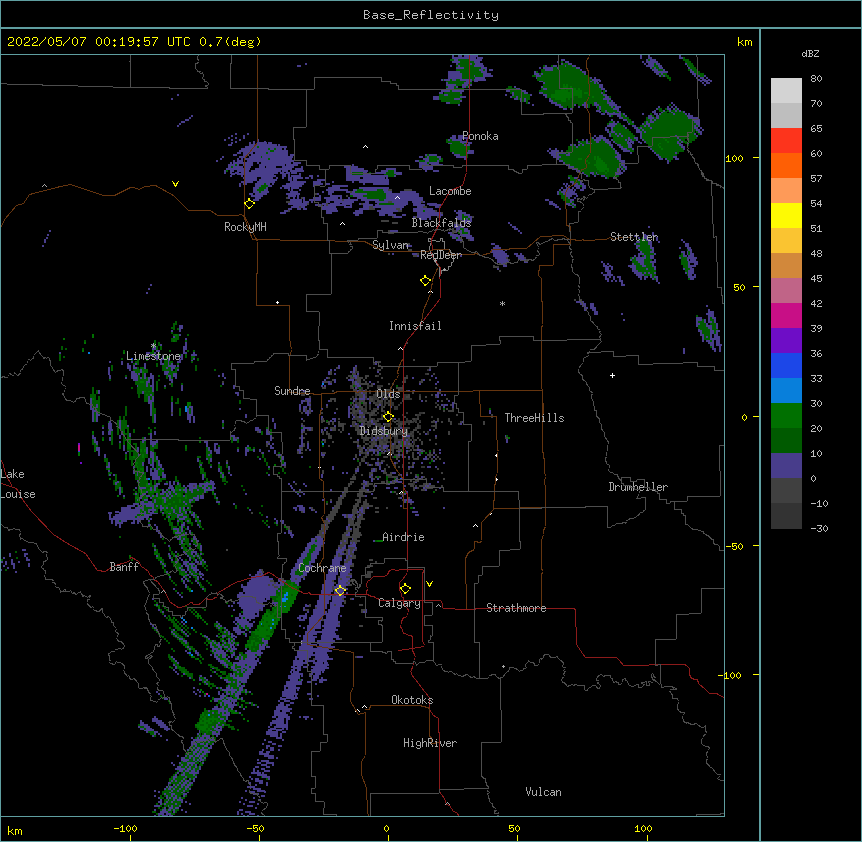Click the km unit label at bottom left
Viewport: 862px width, 842px height.
[15, 831]
